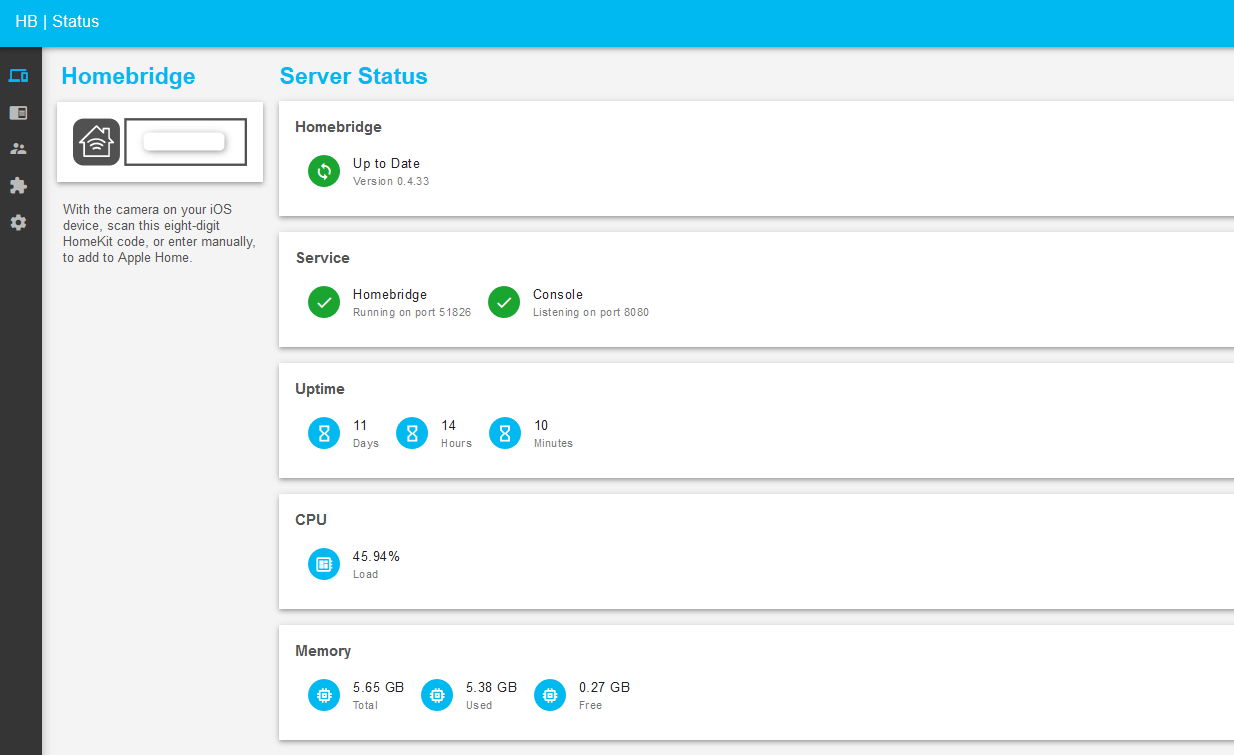Click the Service card heading
The width and height of the screenshot is (1234, 755).
coord(323,258)
